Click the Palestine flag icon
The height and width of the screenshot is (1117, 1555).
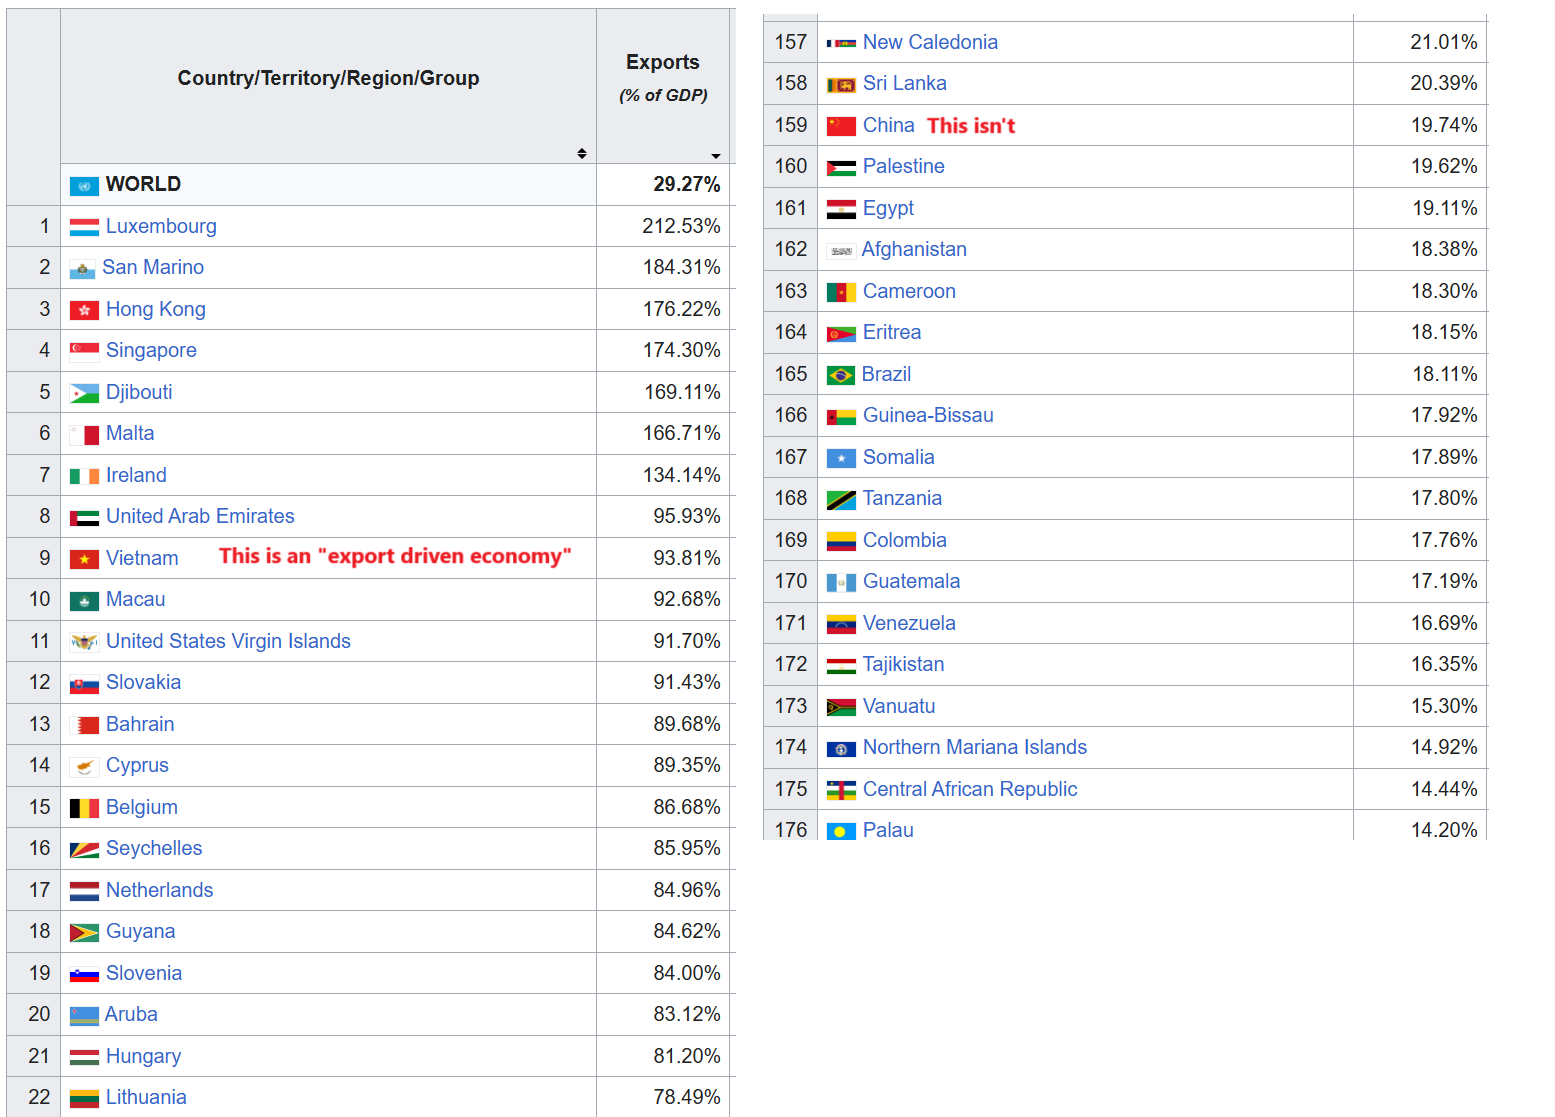click(841, 167)
